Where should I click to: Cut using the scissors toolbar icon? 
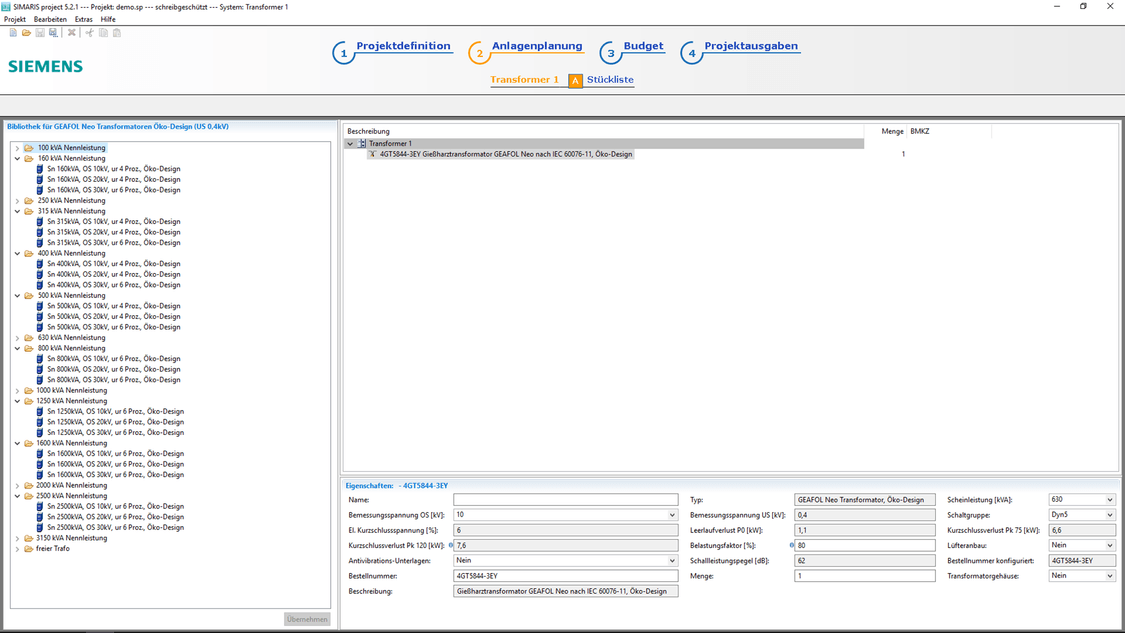click(90, 32)
